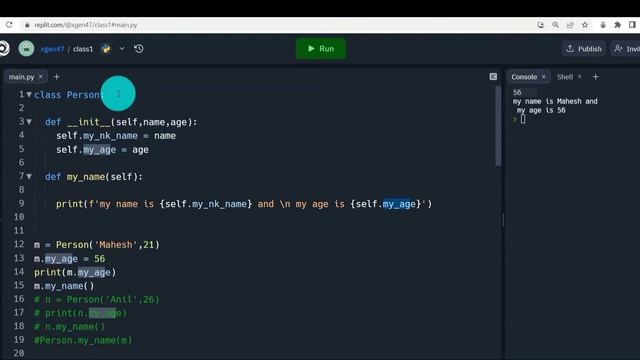This screenshot has height=360, width=640.
Task: Open browser zoom magnifier icon
Action: pos(556,25)
